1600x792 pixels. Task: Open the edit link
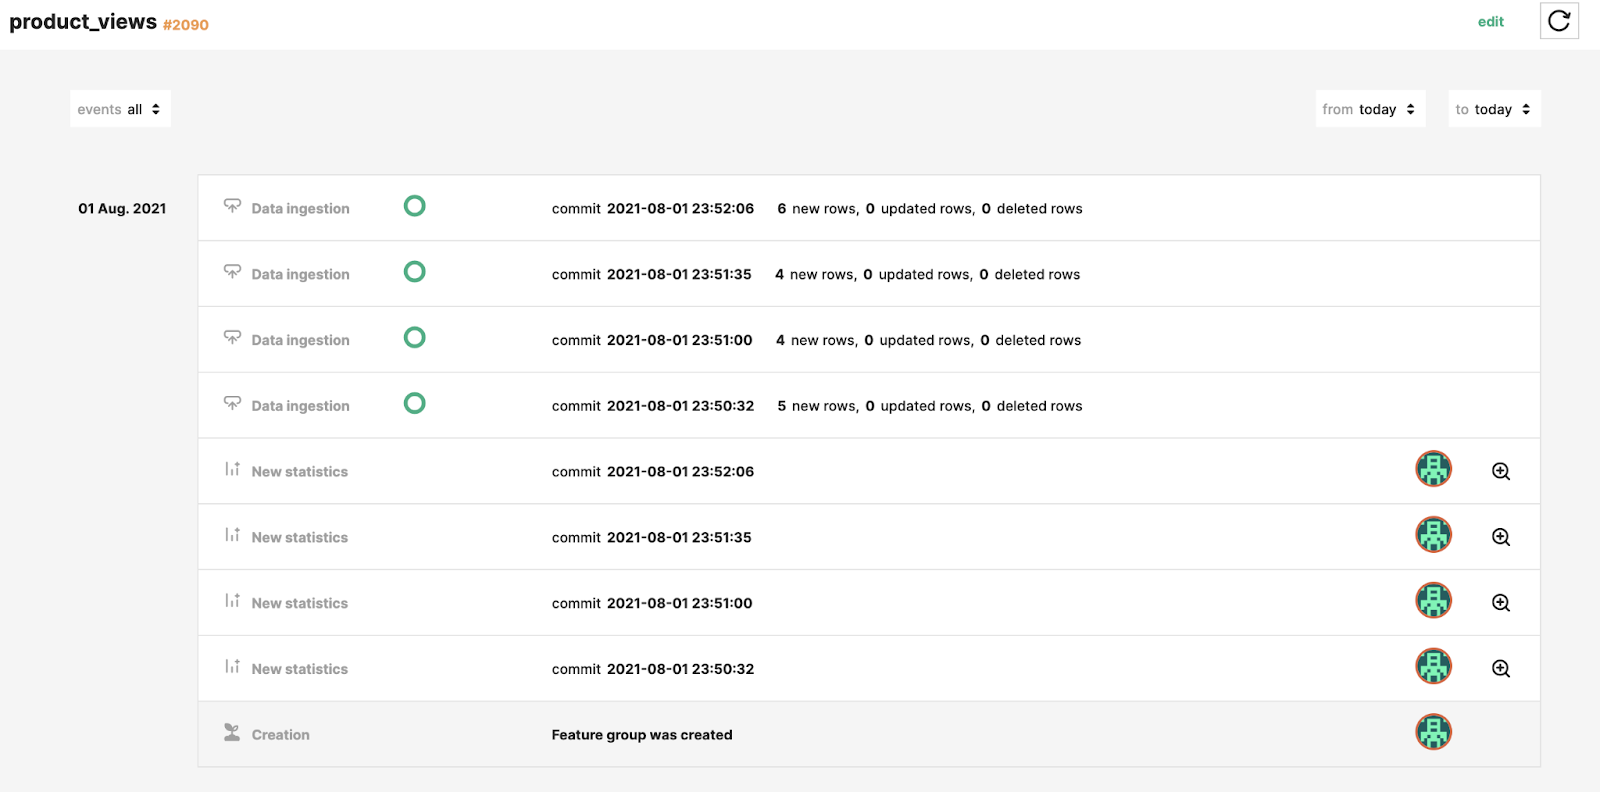coord(1491,22)
